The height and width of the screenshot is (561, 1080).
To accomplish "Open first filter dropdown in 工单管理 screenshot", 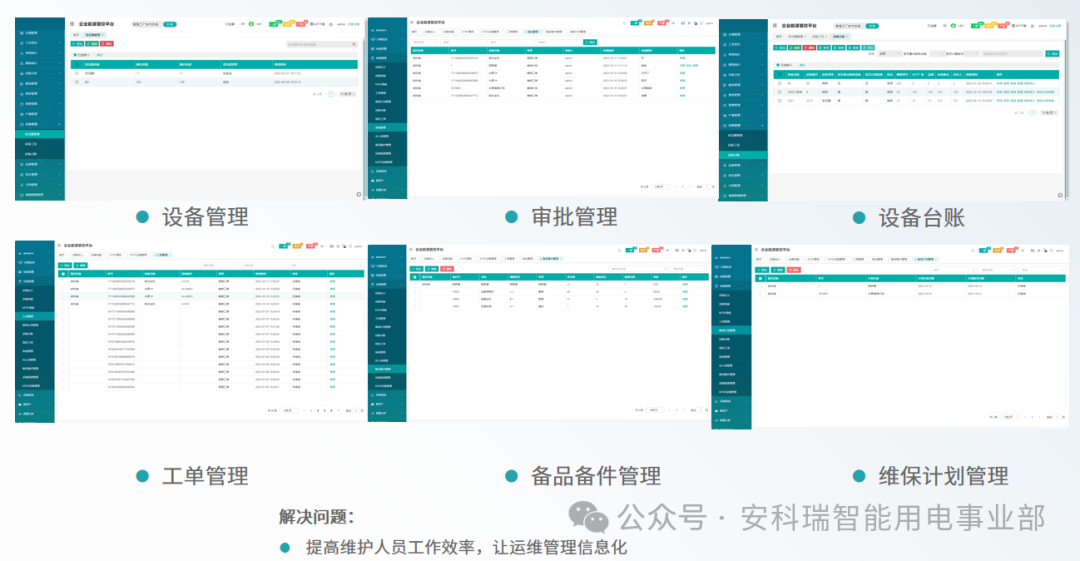I will pos(219,265).
